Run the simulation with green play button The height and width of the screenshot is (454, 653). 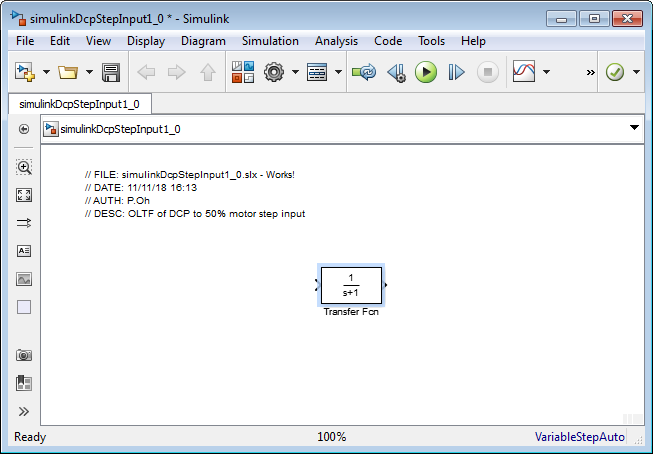pyautogui.click(x=426, y=72)
